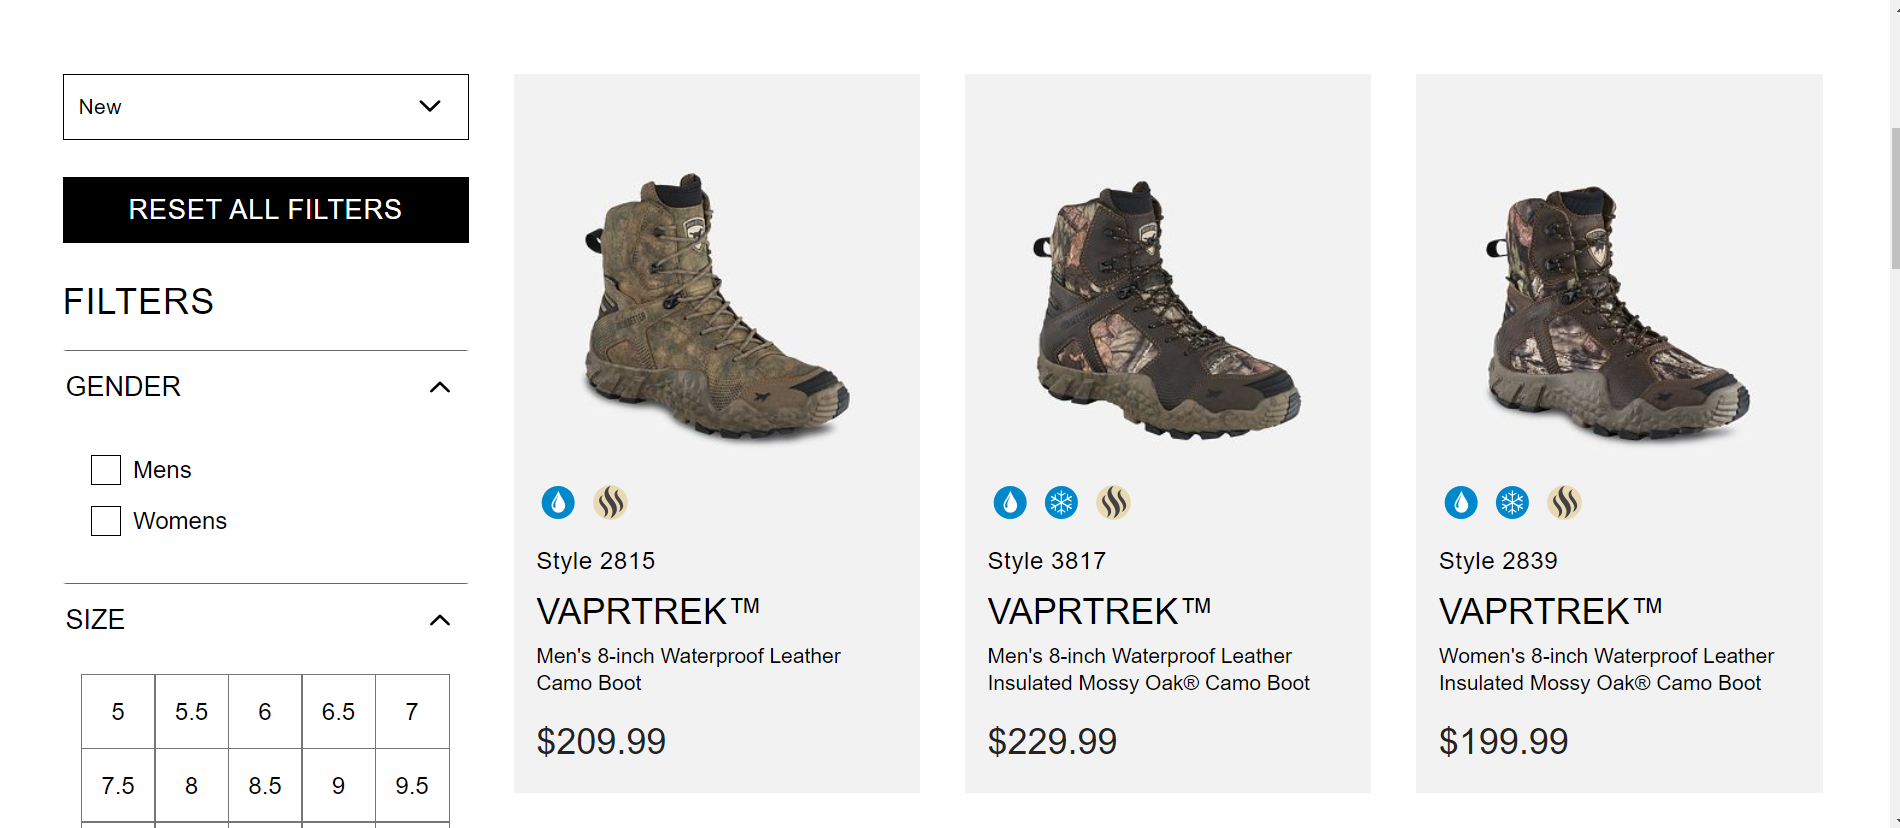Select size 7.5 in the size filter
Image resolution: width=1900 pixels, height=828 pixels.
click(x=117, y=785)
